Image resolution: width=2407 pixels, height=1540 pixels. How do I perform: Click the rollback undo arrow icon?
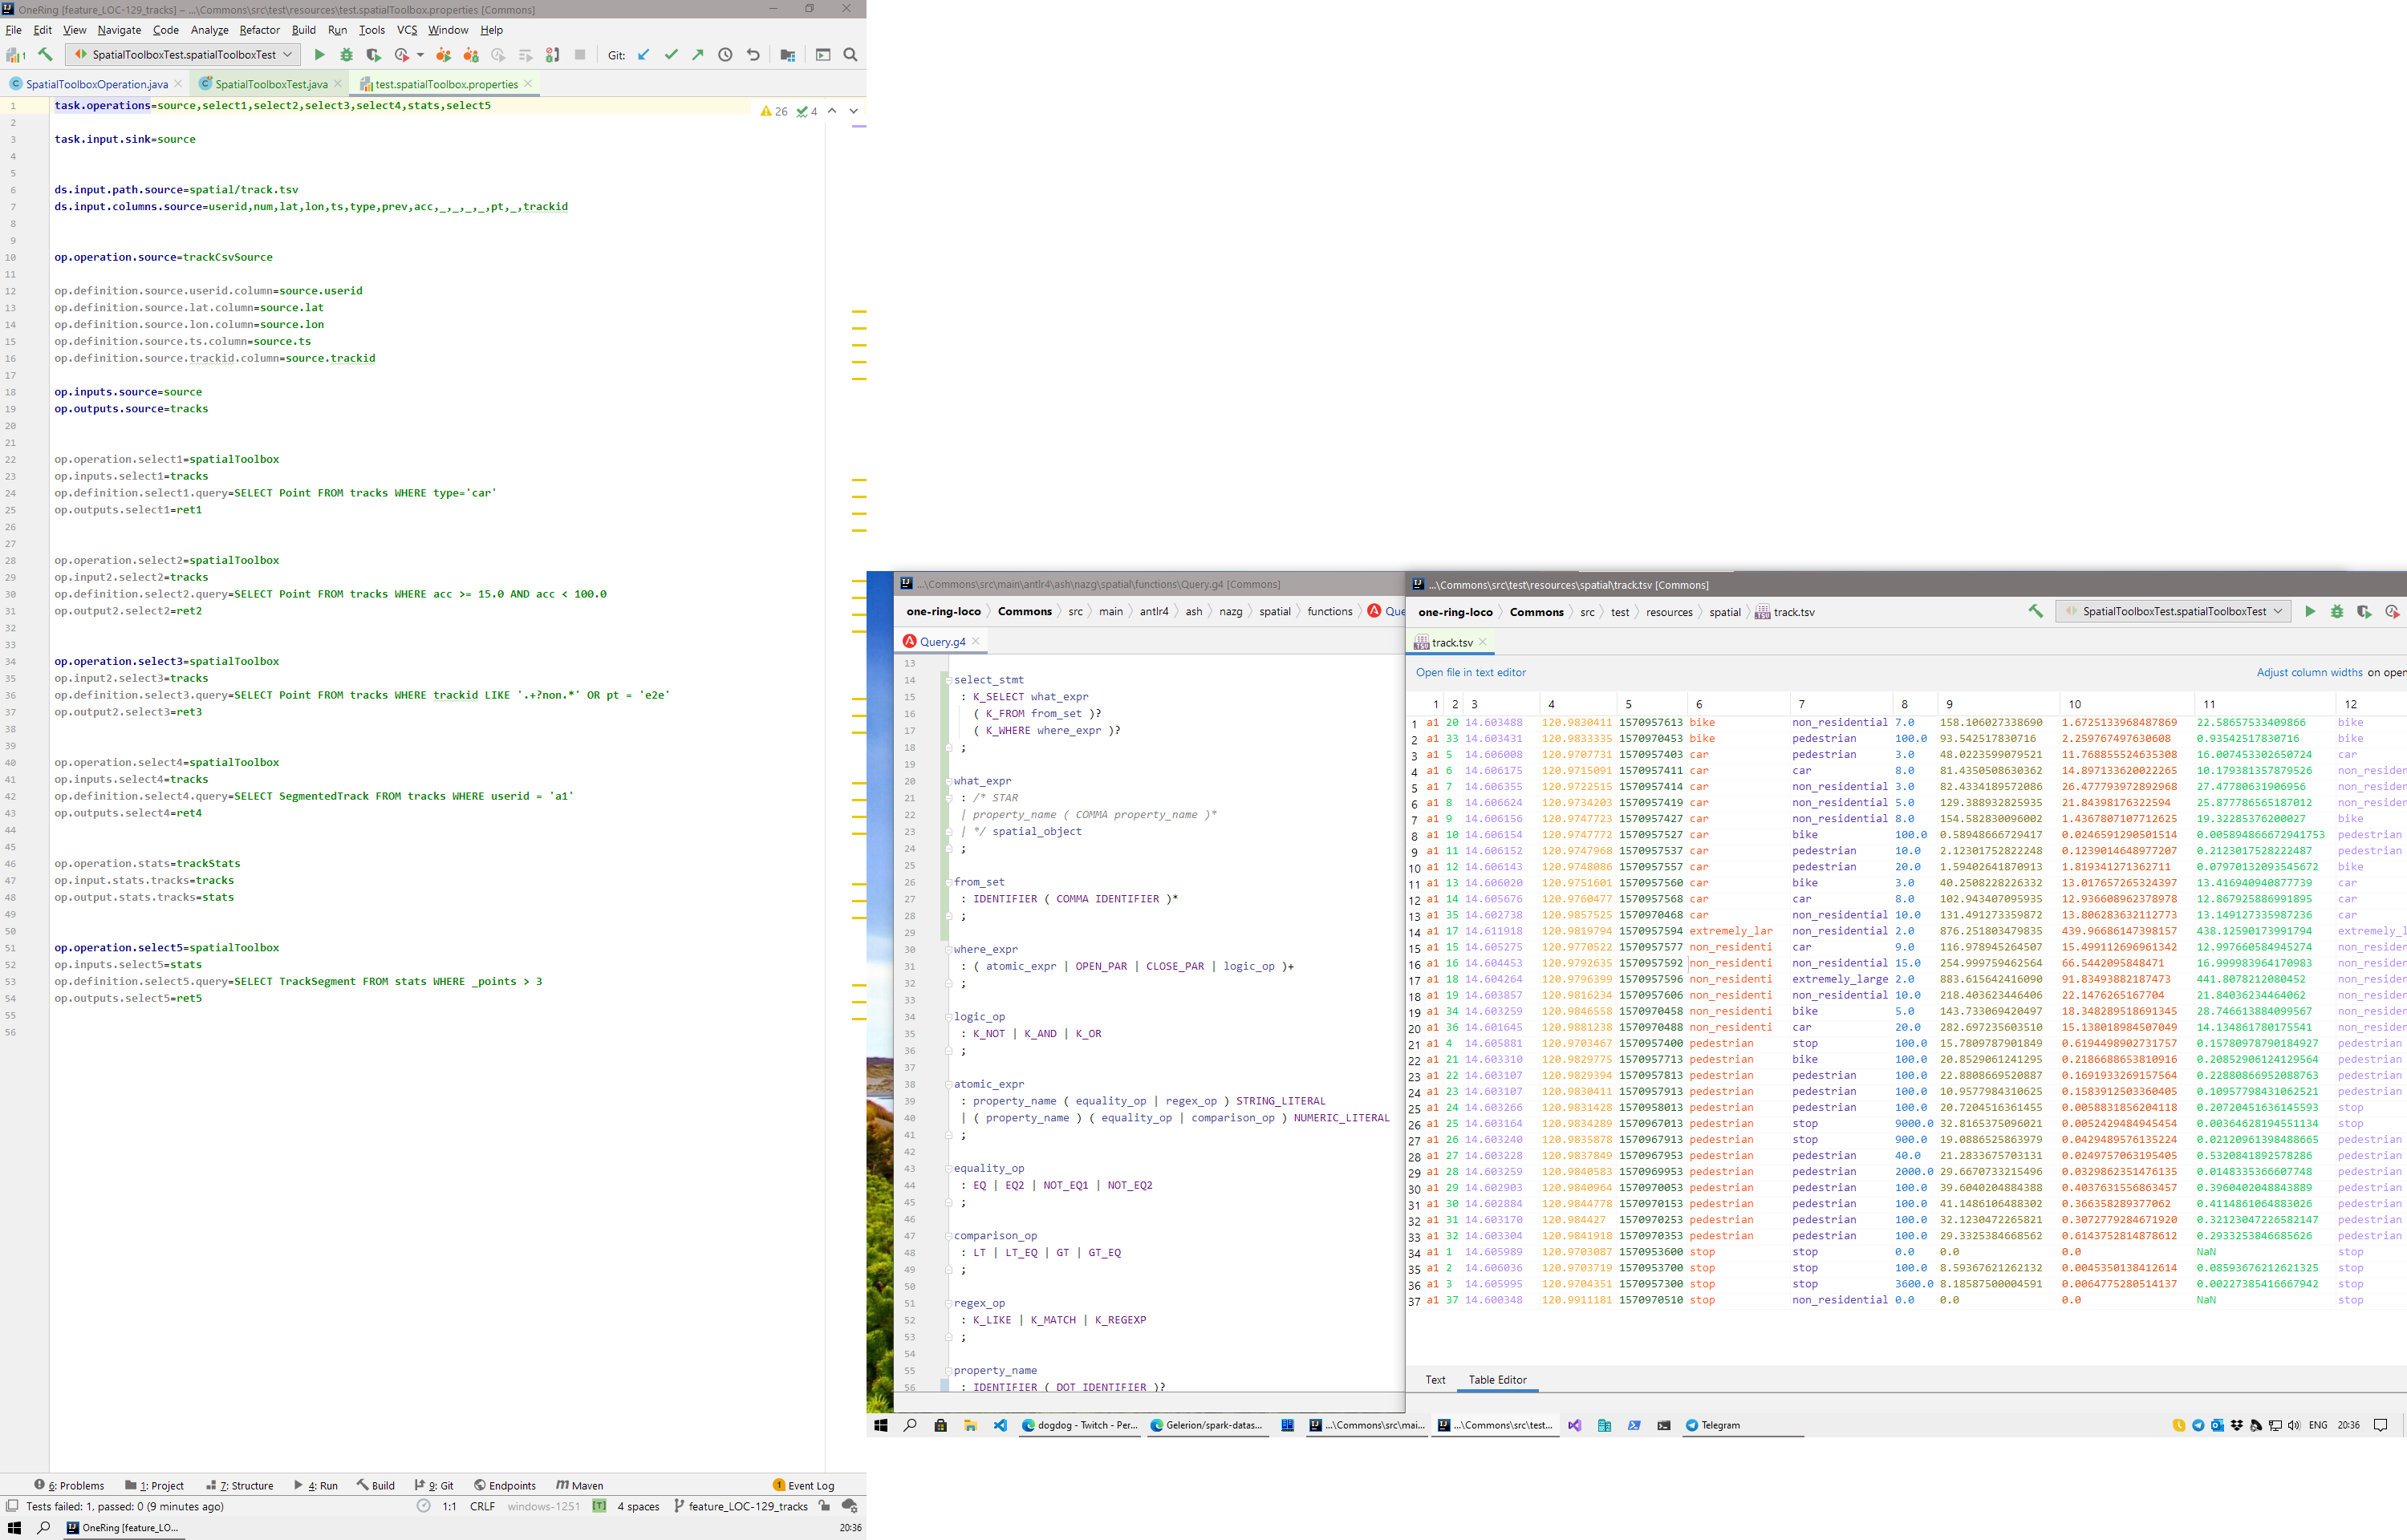pyautogui.click(x=753, y=55)
